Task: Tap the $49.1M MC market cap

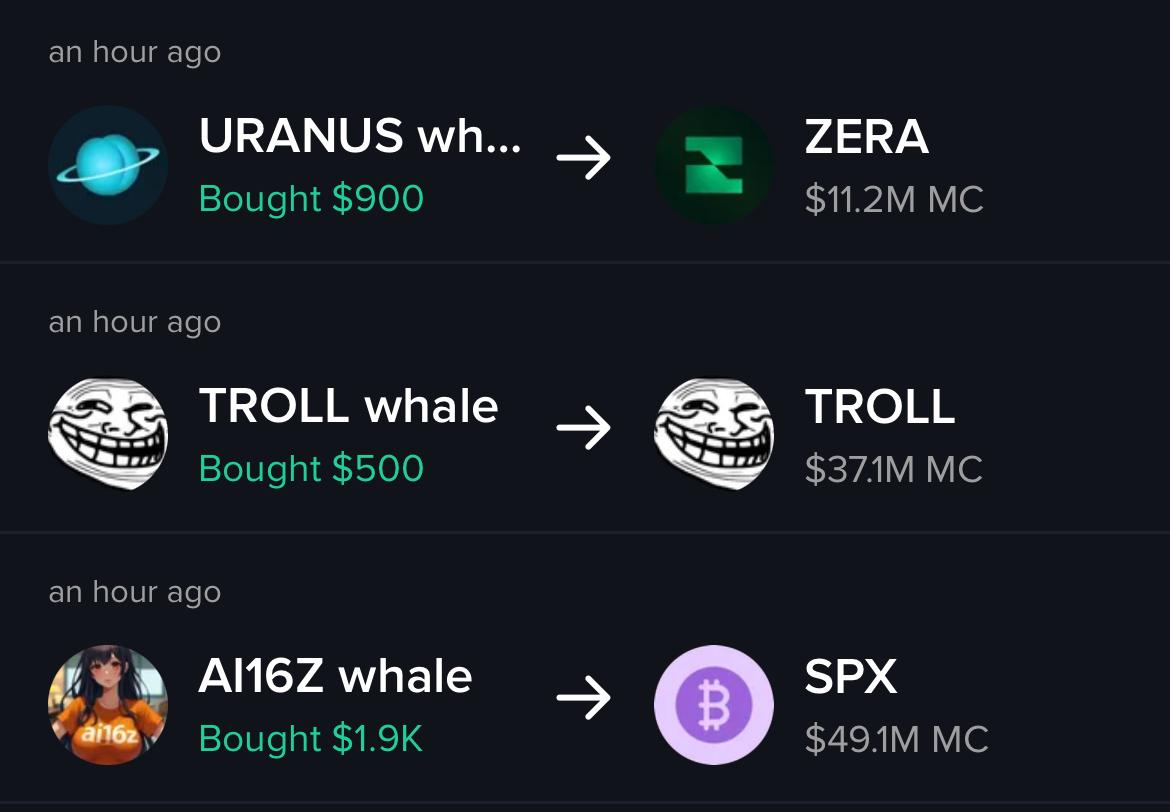Action: 896,740
